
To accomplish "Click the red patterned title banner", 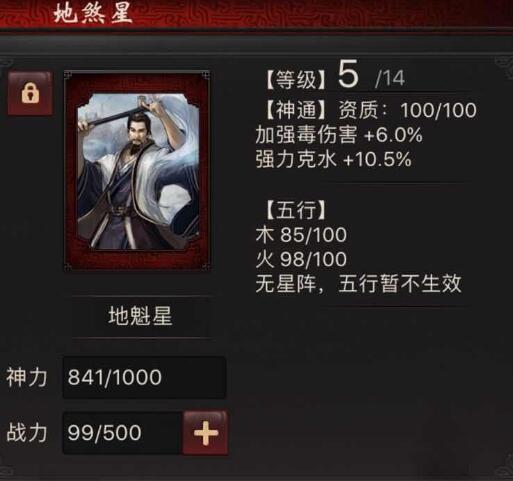I will click(256, 14).
